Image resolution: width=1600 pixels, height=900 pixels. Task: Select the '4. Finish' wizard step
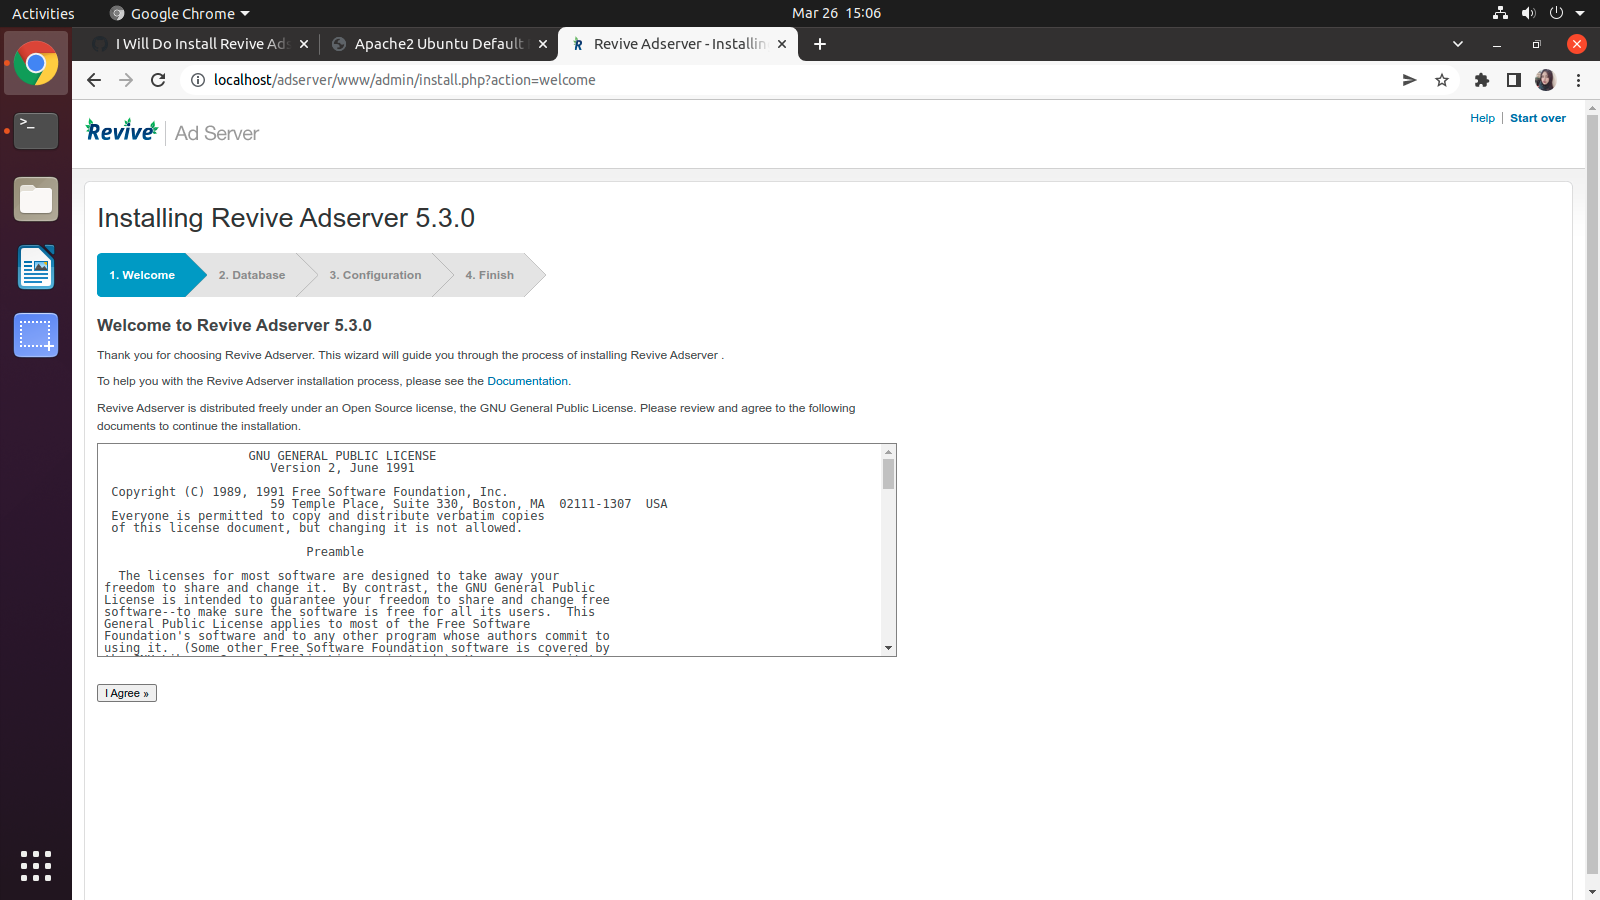[x=490, y=275]
